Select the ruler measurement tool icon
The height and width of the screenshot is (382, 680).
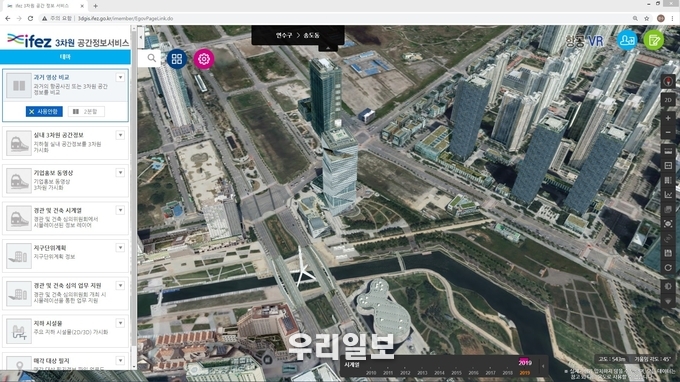point(668,151)
